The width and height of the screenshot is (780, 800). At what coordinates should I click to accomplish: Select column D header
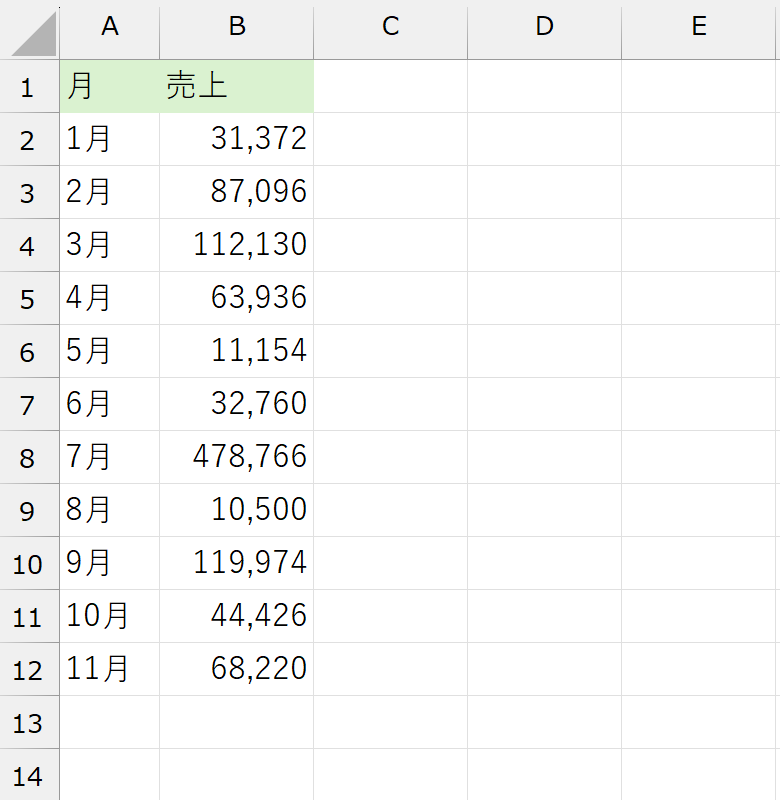[544, 28]
